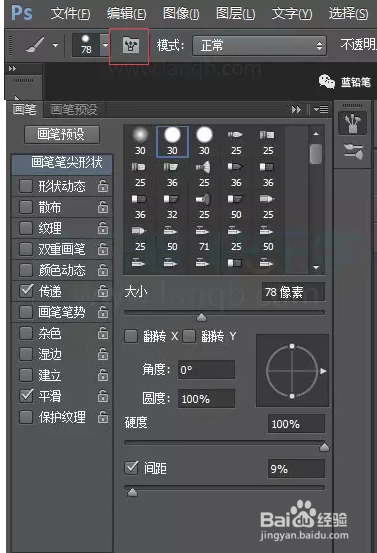Screen dimensions: 377x553
Task: Toggle the brush panel icon in options bar
Action: pos(130,46)
